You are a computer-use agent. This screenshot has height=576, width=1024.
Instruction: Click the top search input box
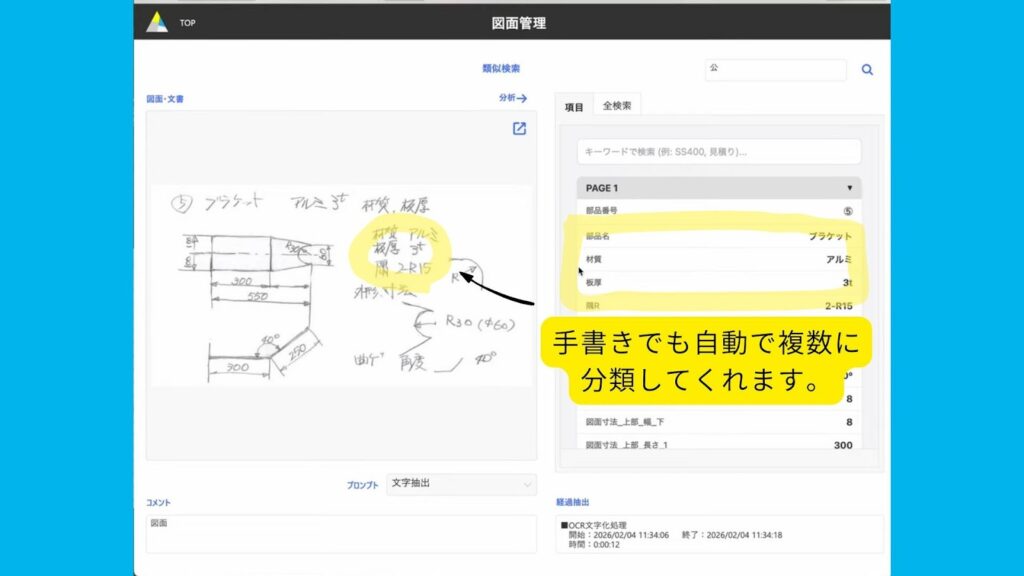[775, 70]
